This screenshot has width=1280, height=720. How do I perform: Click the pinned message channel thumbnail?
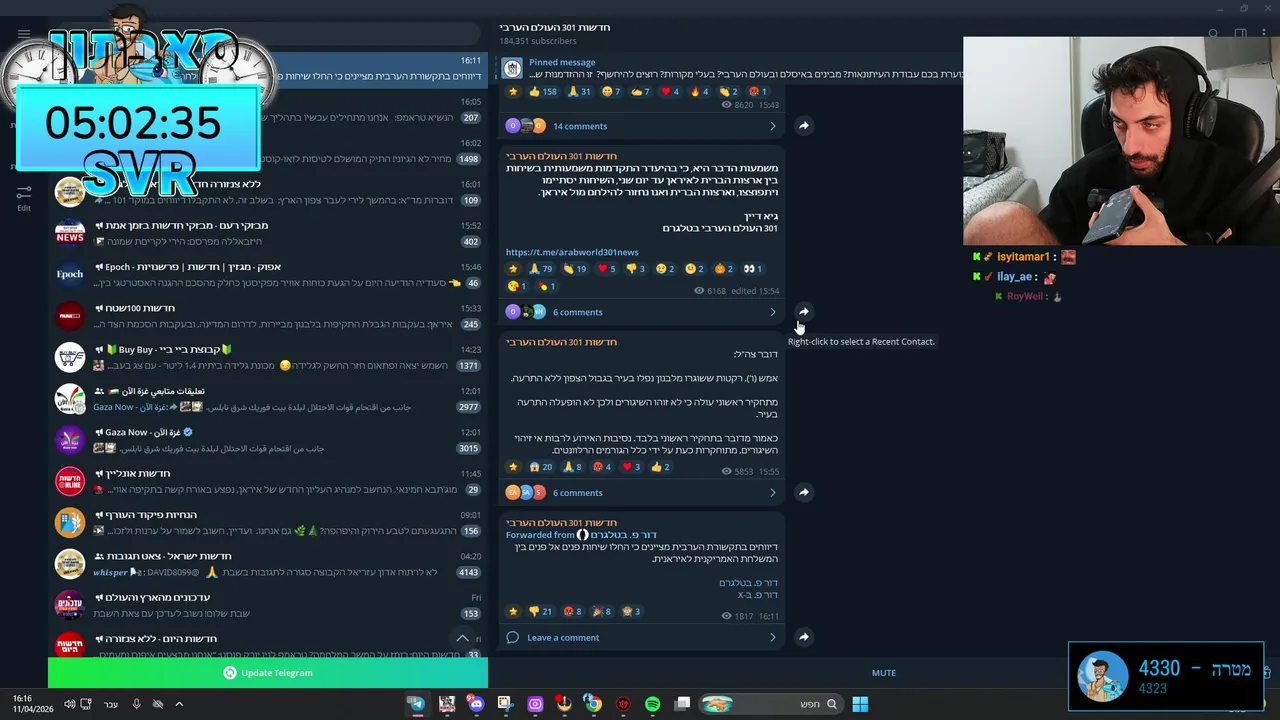click(x=512, y=68)
